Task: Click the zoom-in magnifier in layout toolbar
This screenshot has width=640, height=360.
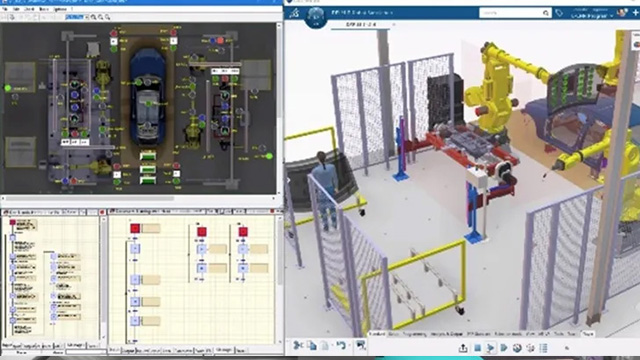Action: 93,17
